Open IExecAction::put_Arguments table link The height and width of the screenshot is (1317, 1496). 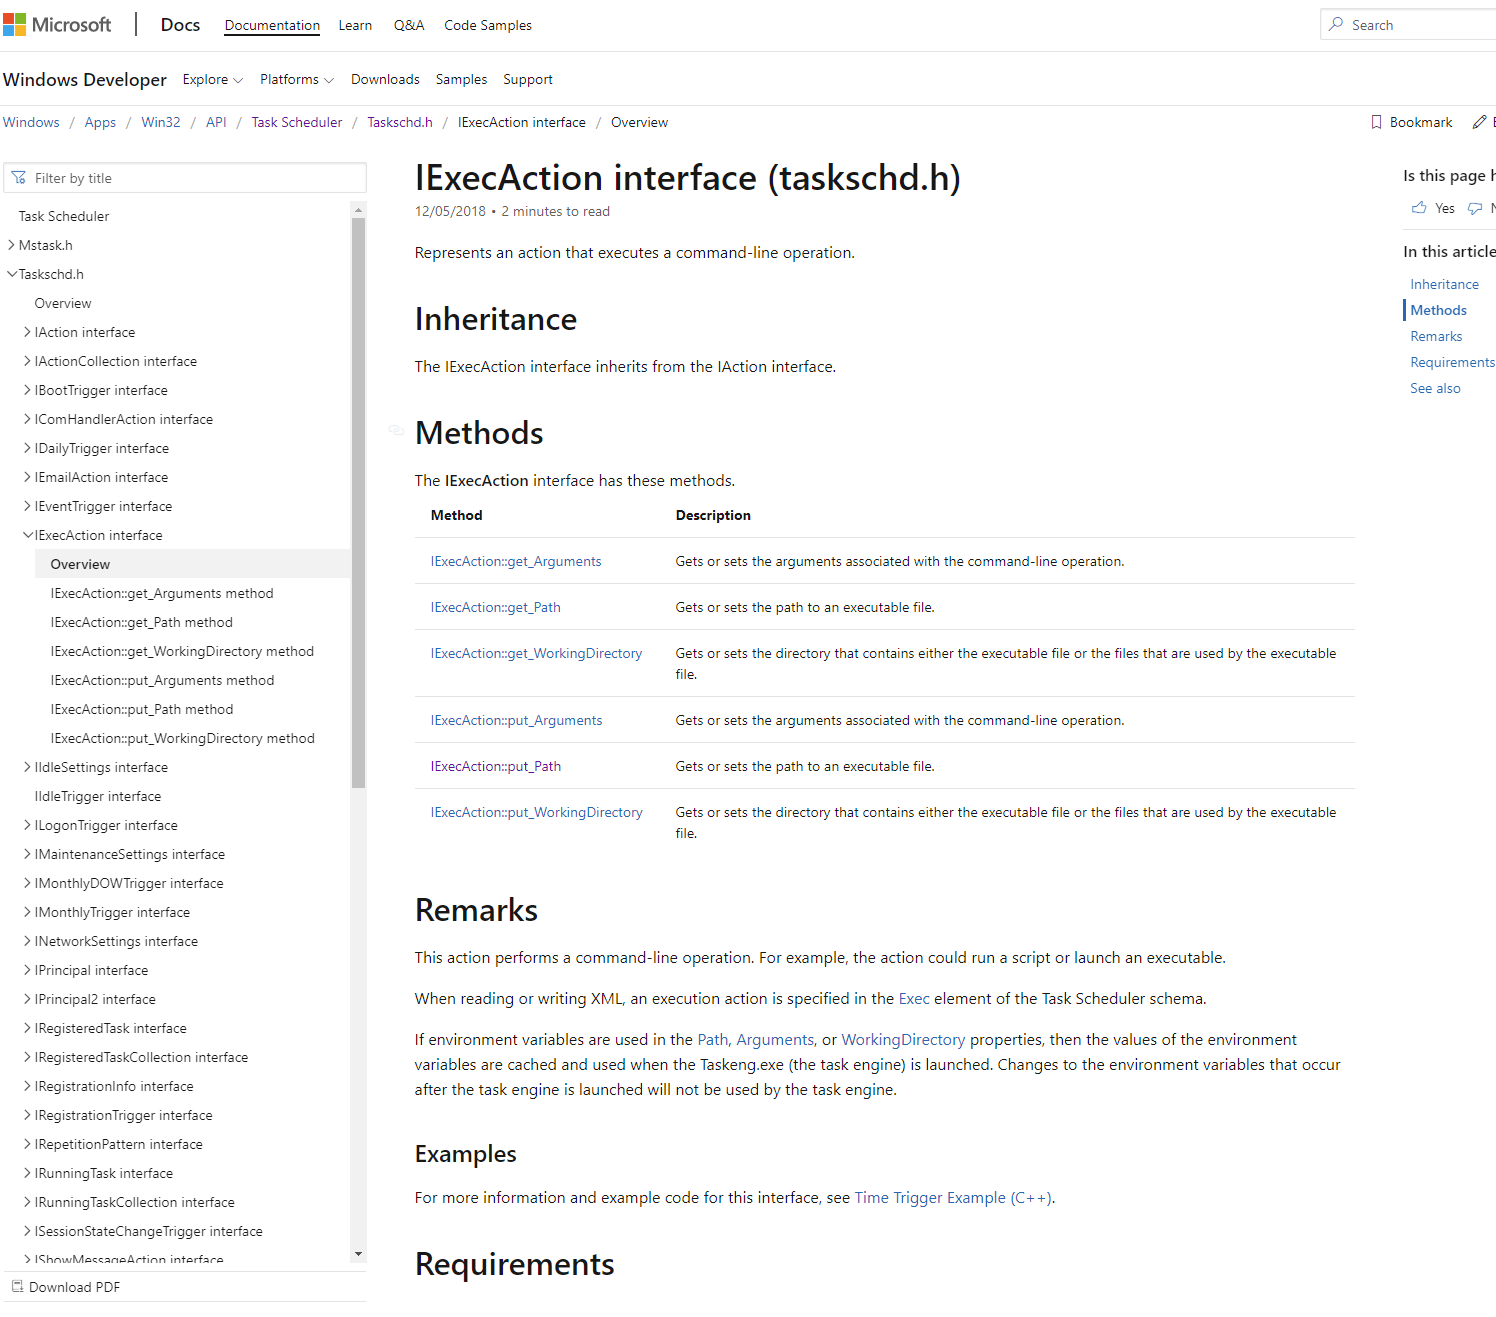pos(517,720)
